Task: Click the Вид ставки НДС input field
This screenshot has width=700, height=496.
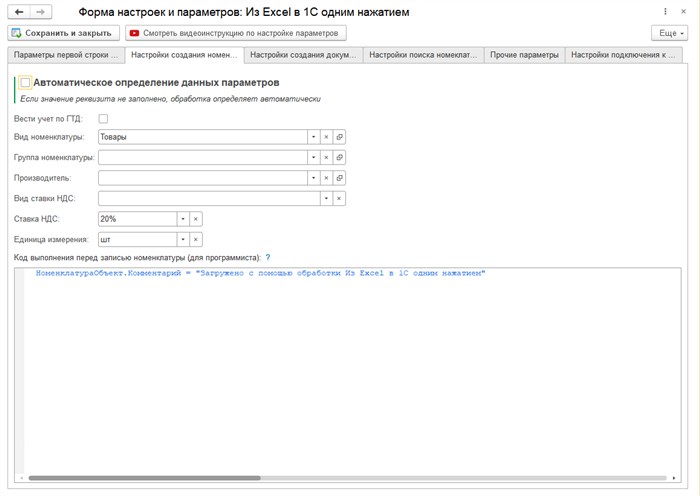Action: 209,199
